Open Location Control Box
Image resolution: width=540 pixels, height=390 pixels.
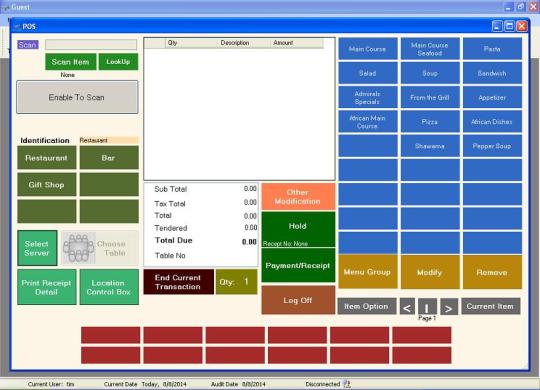pos(109,287)
